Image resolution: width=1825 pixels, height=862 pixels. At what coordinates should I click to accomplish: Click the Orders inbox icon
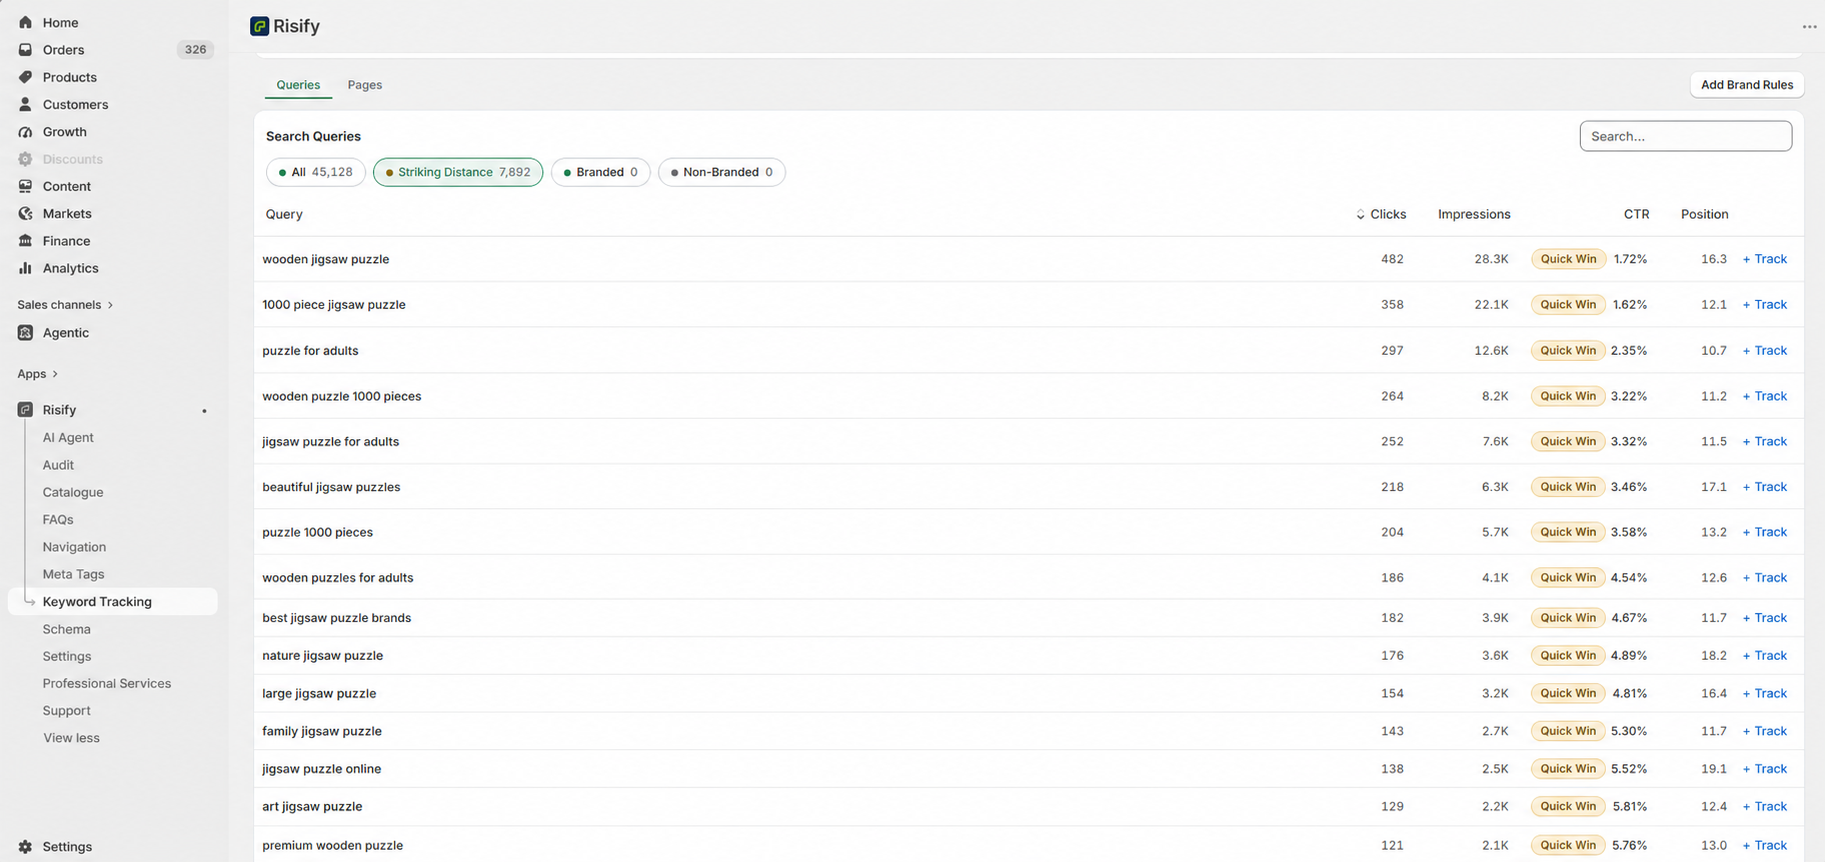[x=25, y=49]
